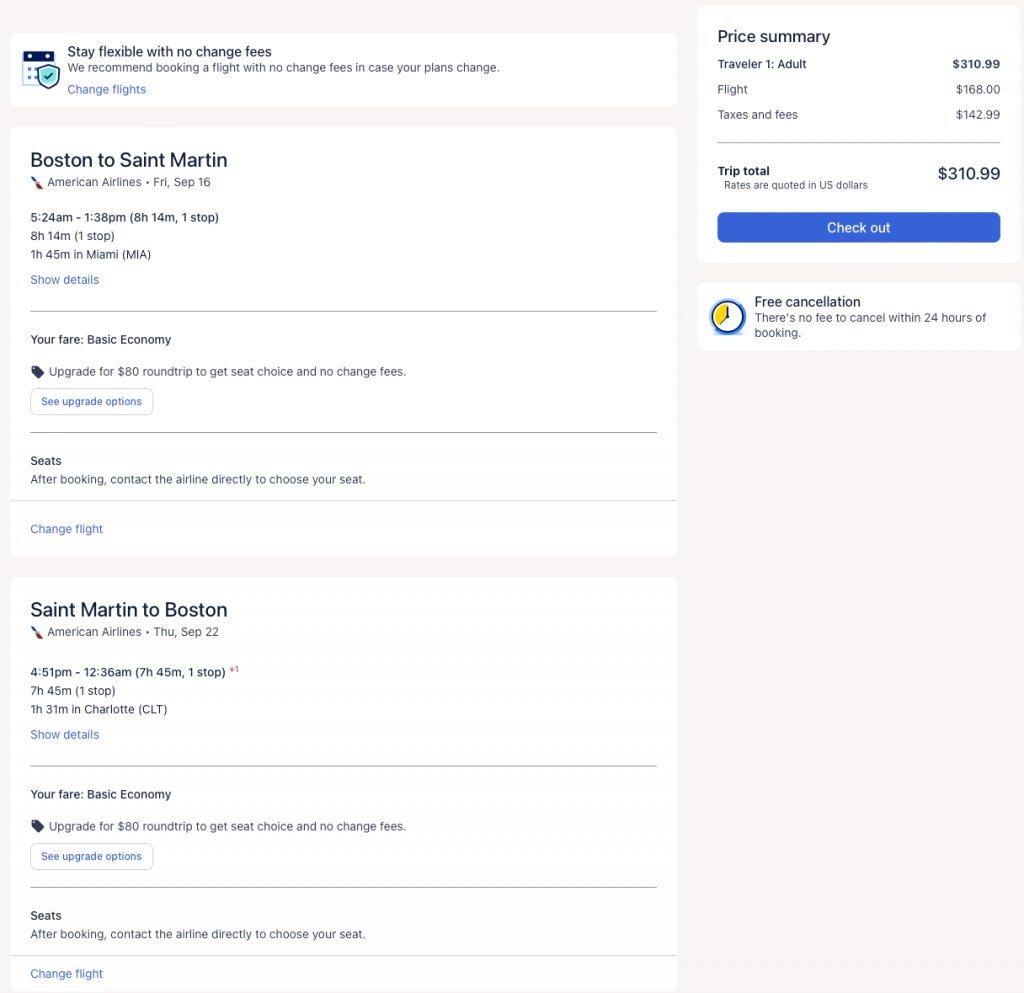Click the upgrade tag icon for the Saint Martin return
The image size is (1024, 993).
point(38,827)
